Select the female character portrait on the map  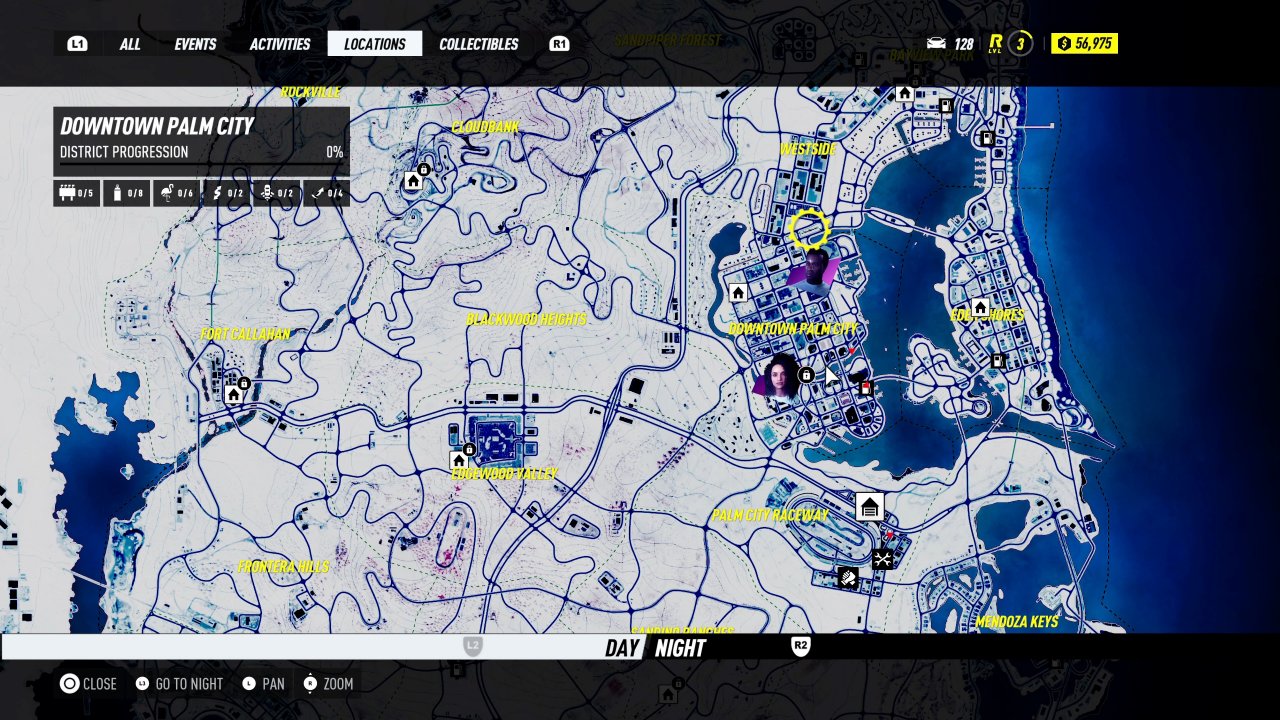(777, 377)
